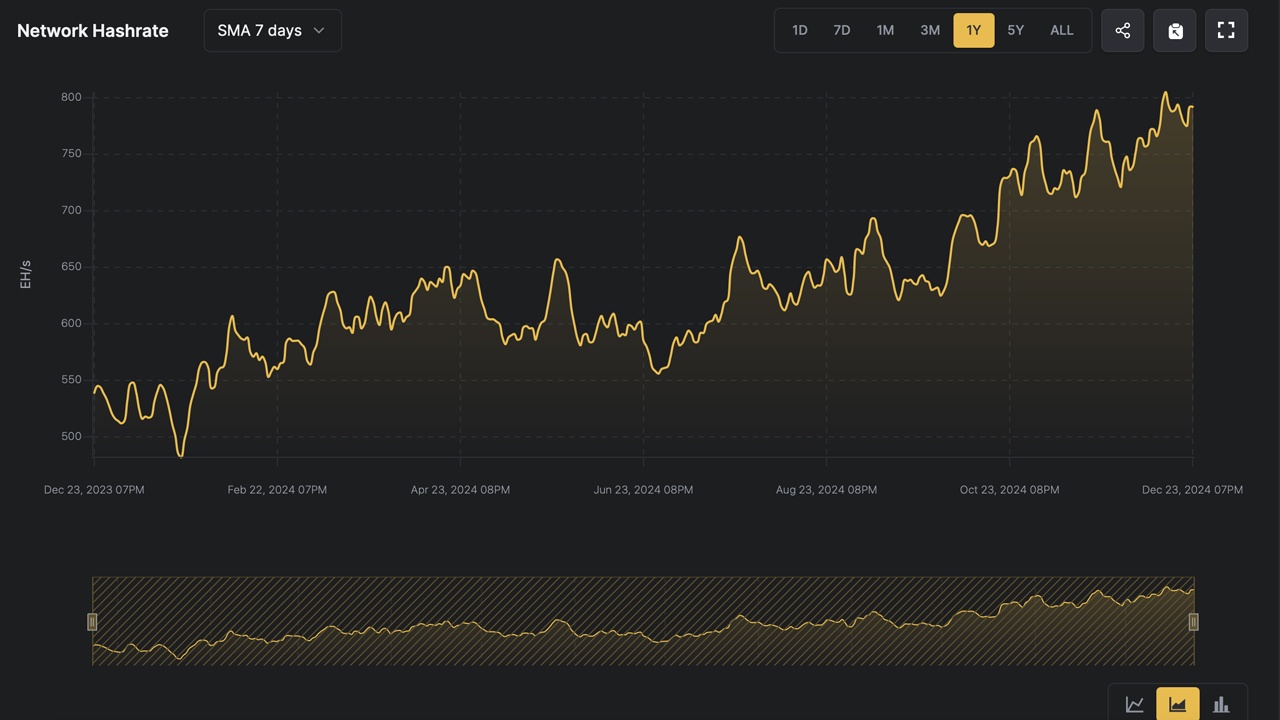Image resolution: width=1280 pixels, height=720 pixels.
Task: Toggle the 5Y time range
Action: tap(1016, 30)
